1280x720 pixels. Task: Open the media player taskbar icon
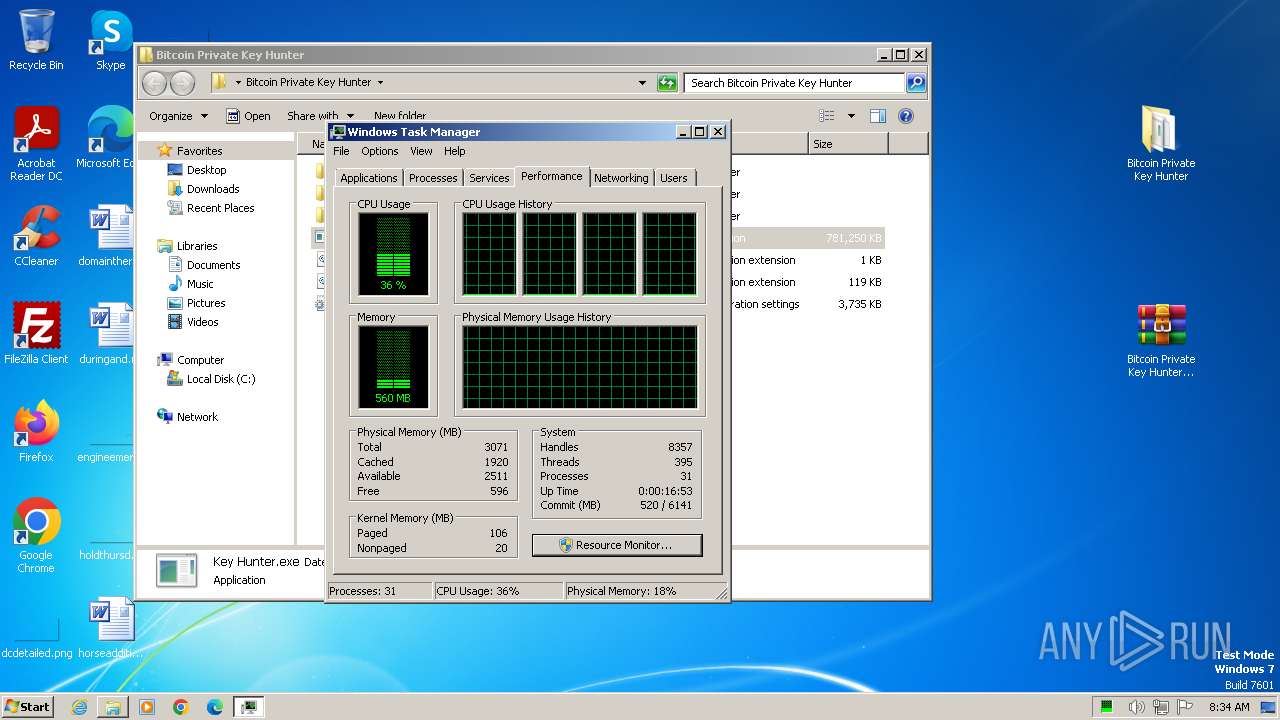(147, 707)
